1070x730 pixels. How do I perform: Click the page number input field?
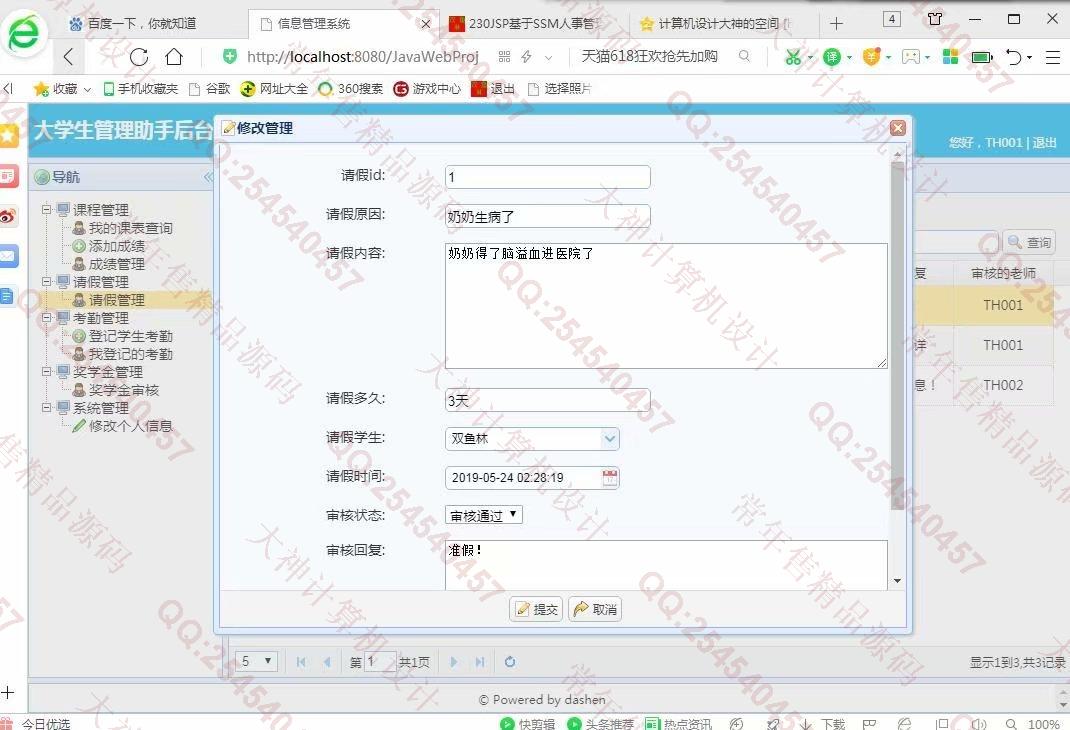[380, 662]
